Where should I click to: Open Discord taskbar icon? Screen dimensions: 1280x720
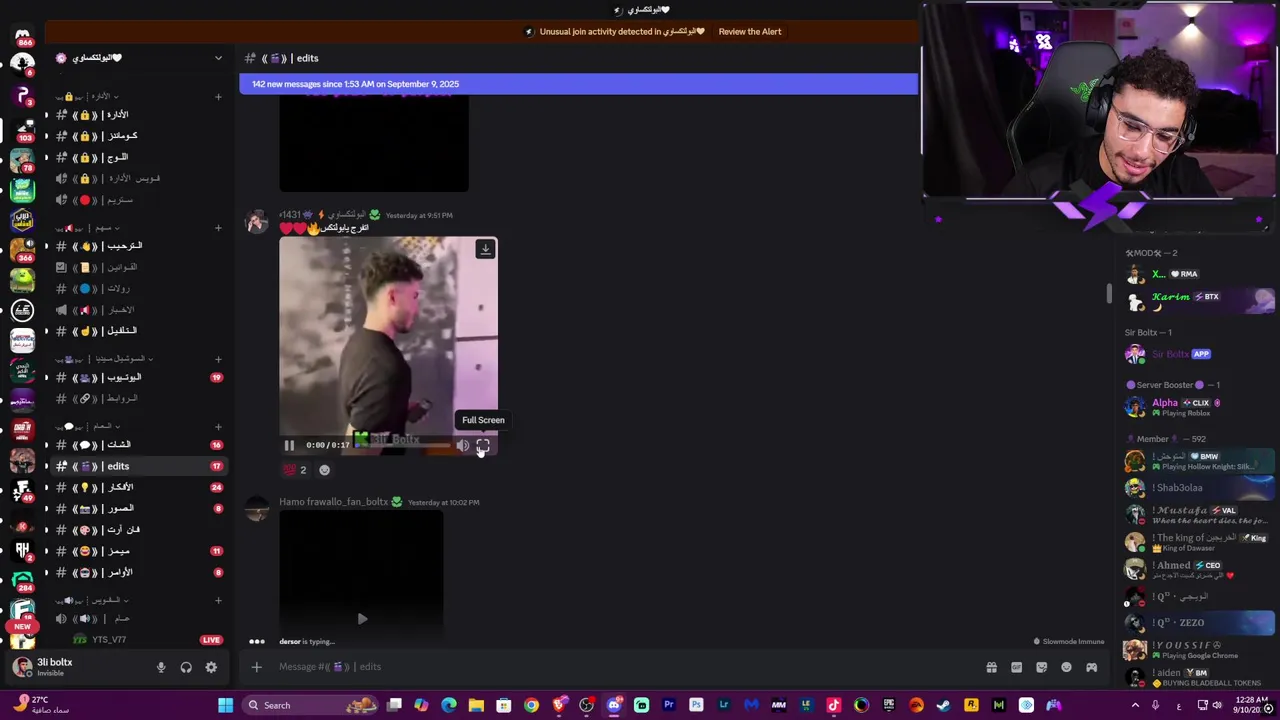tap(614, 705)
